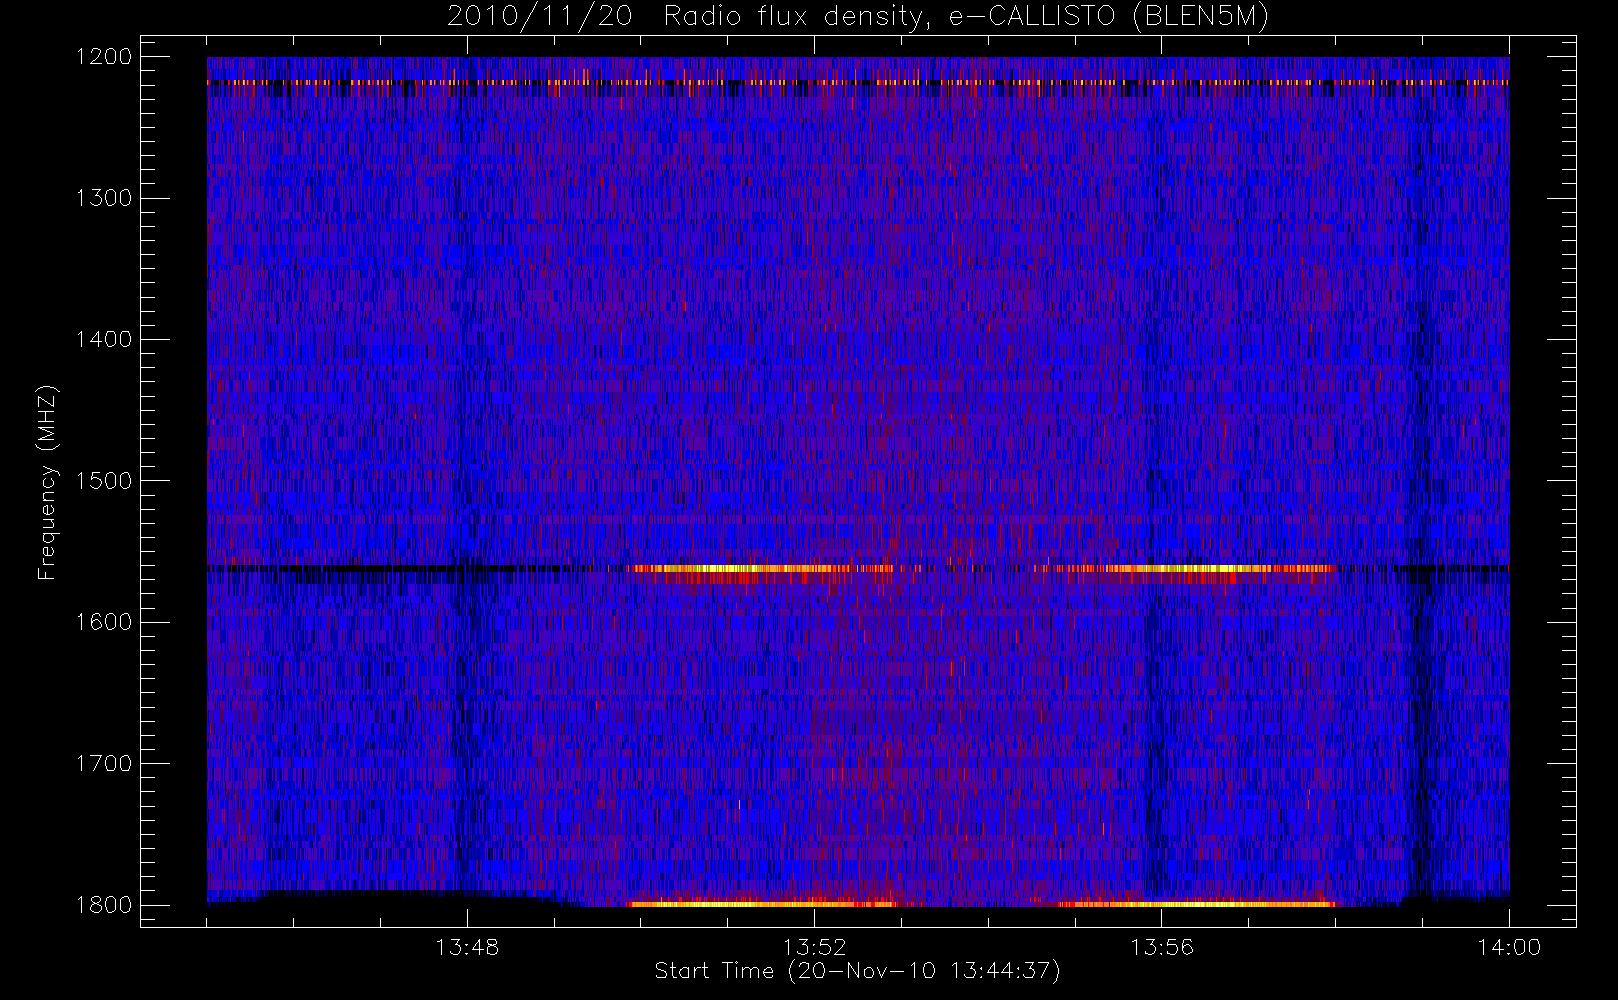Click the 1500 frequency tick label

click(x=104, y=481)
